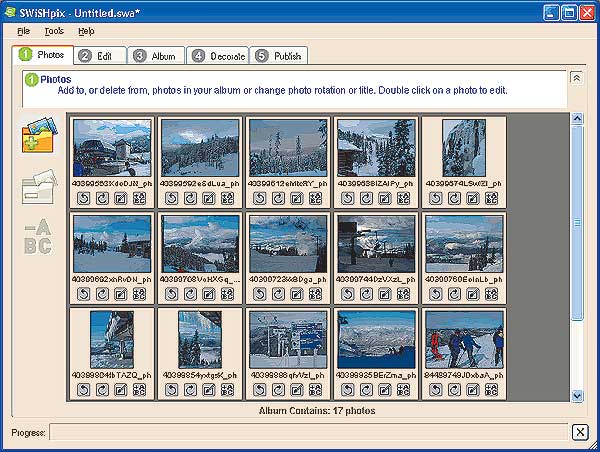This screenshot has height=452, width=600.
Task: Rotate photo 40399692xhRvDN clockwise
Action: point(102,294)
